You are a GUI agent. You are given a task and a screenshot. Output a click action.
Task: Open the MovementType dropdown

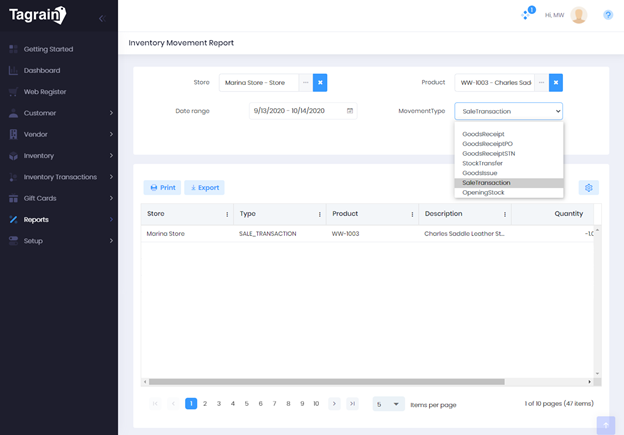coord(508,111)
